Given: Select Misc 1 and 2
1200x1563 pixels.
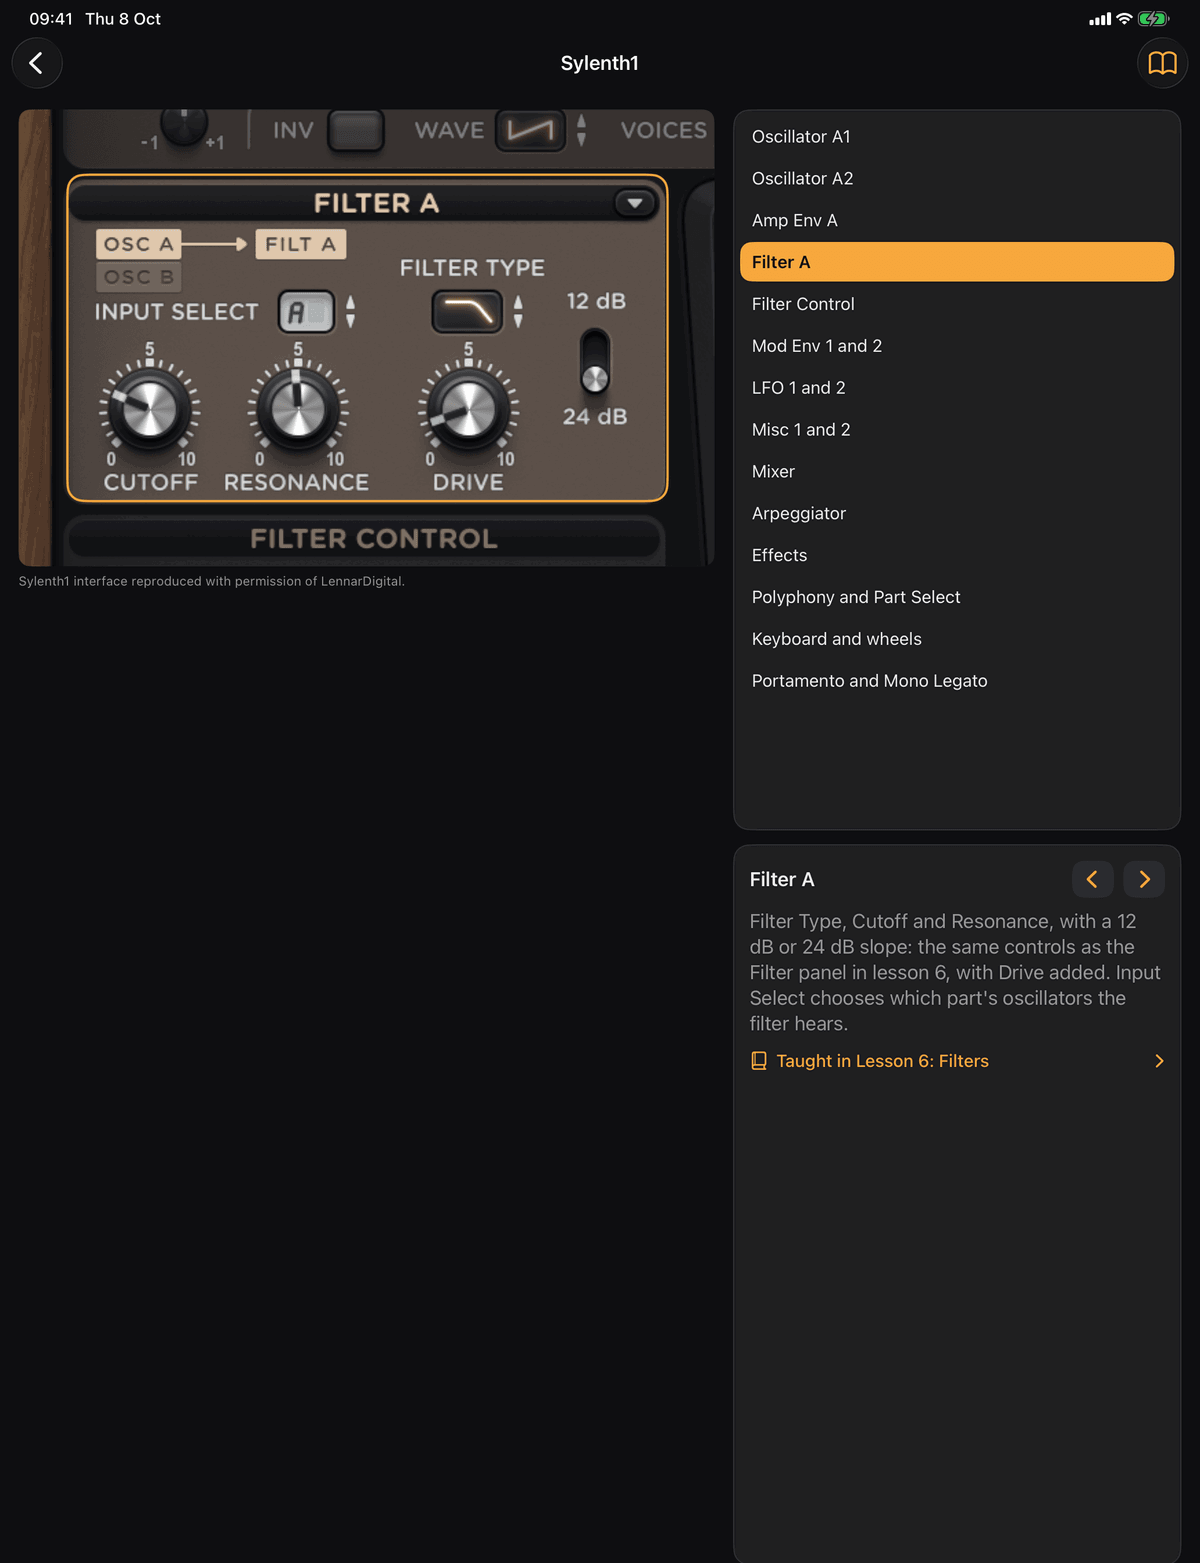Looking at the screenshot, I should [x=956, y=430].
